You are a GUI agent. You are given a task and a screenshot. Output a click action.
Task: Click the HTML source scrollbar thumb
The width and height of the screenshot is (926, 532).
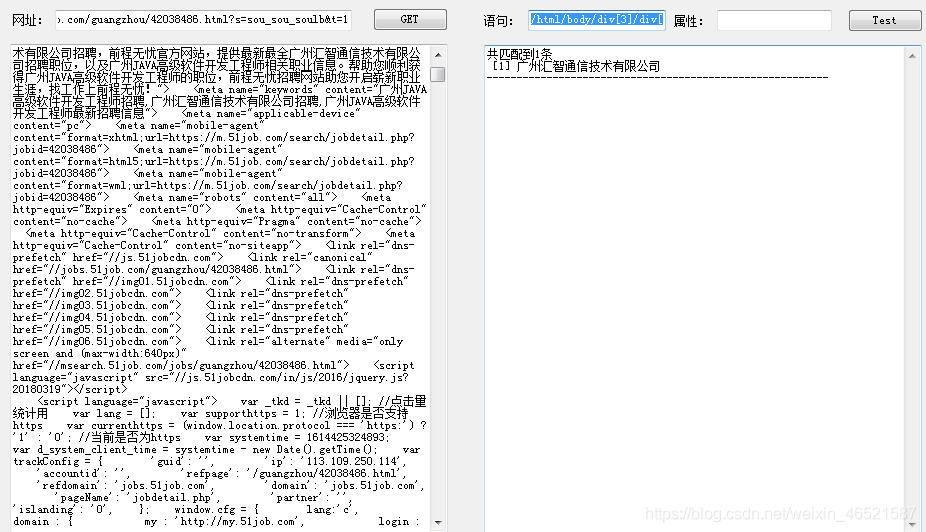(438, 74)
